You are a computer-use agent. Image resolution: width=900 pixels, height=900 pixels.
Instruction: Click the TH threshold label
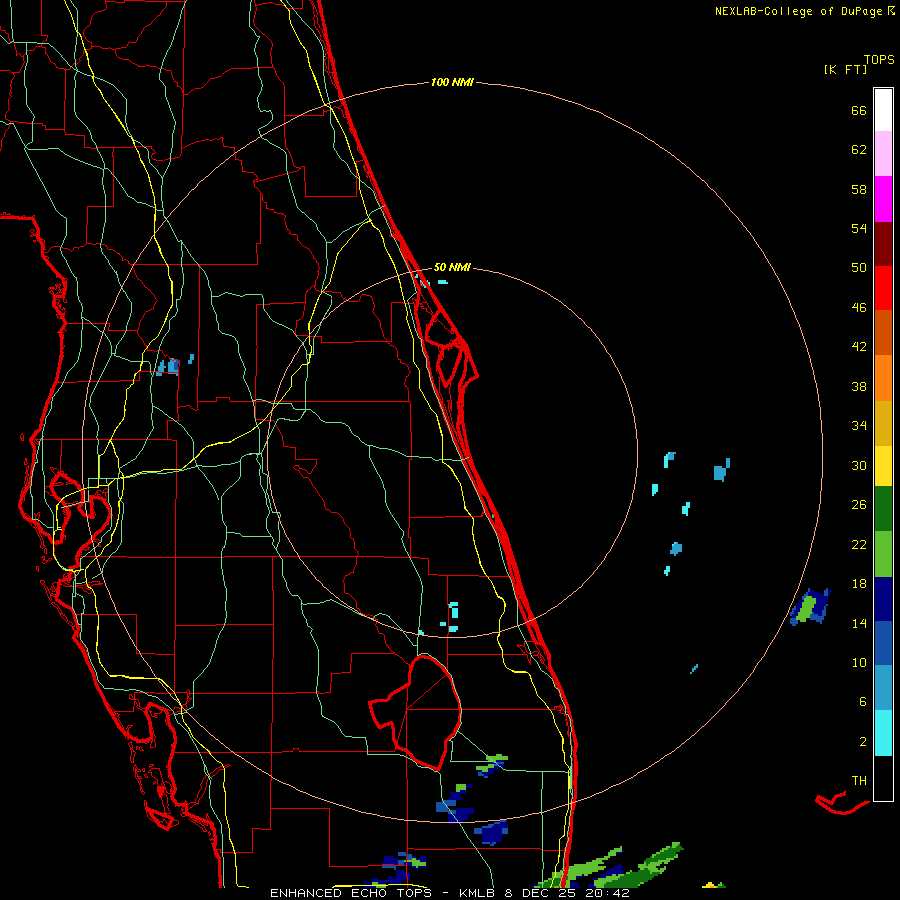pyautogui.click(x=859, y=781)
